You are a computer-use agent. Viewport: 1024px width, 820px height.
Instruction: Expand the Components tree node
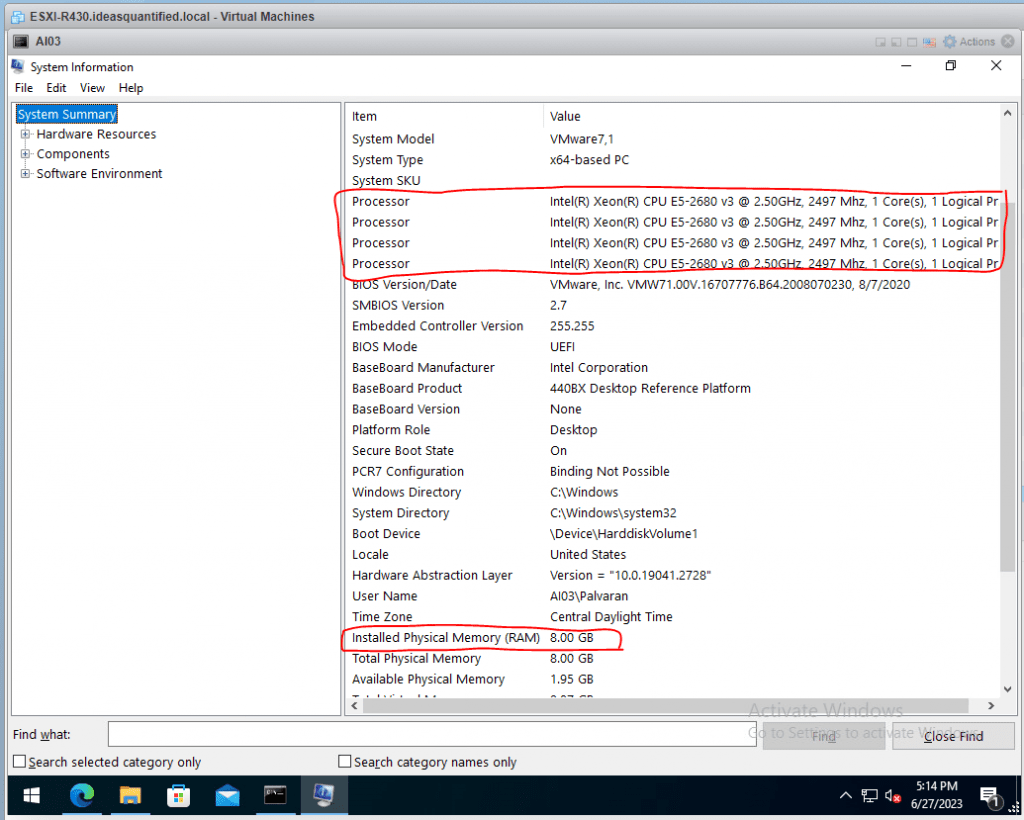(x=25, y=154)
